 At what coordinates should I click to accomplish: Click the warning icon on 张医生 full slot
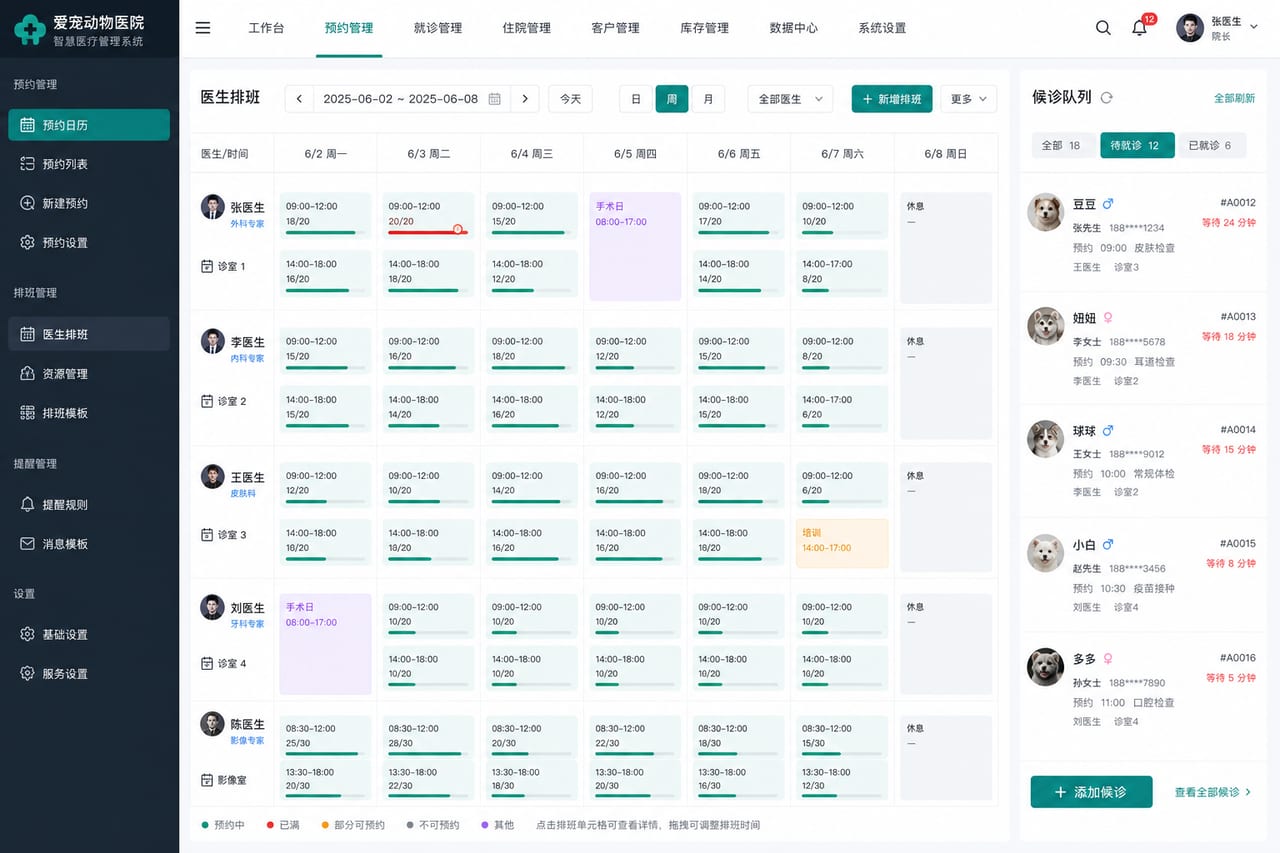pos(458,229)
